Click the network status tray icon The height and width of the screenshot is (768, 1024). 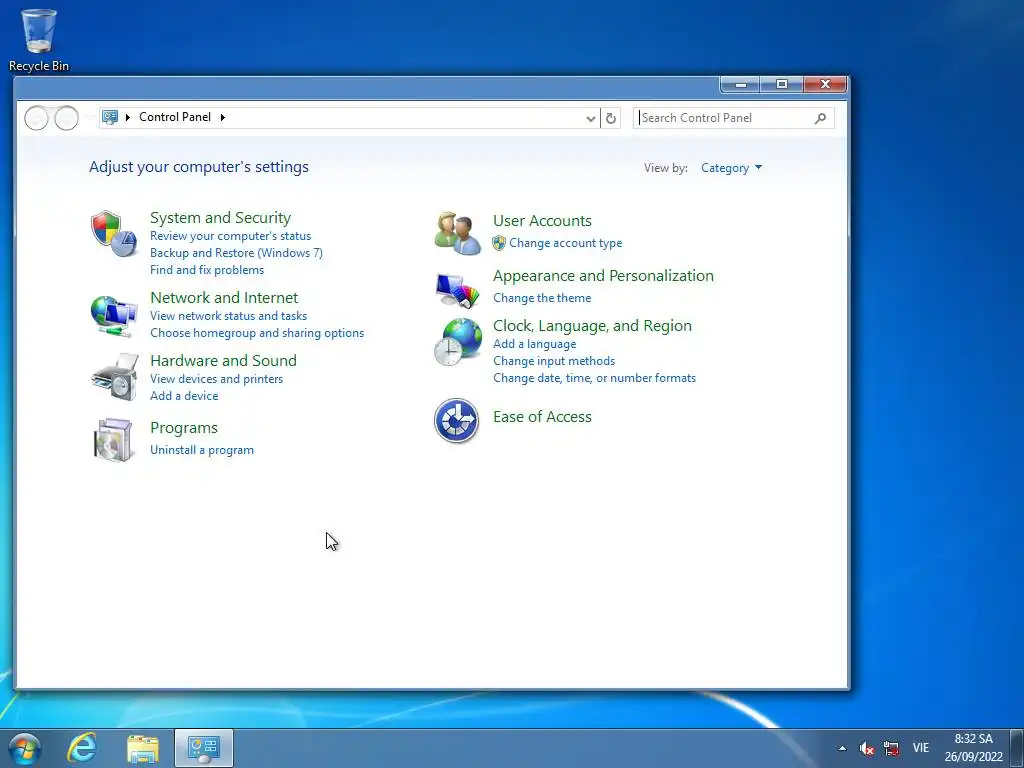pos(891,748)
